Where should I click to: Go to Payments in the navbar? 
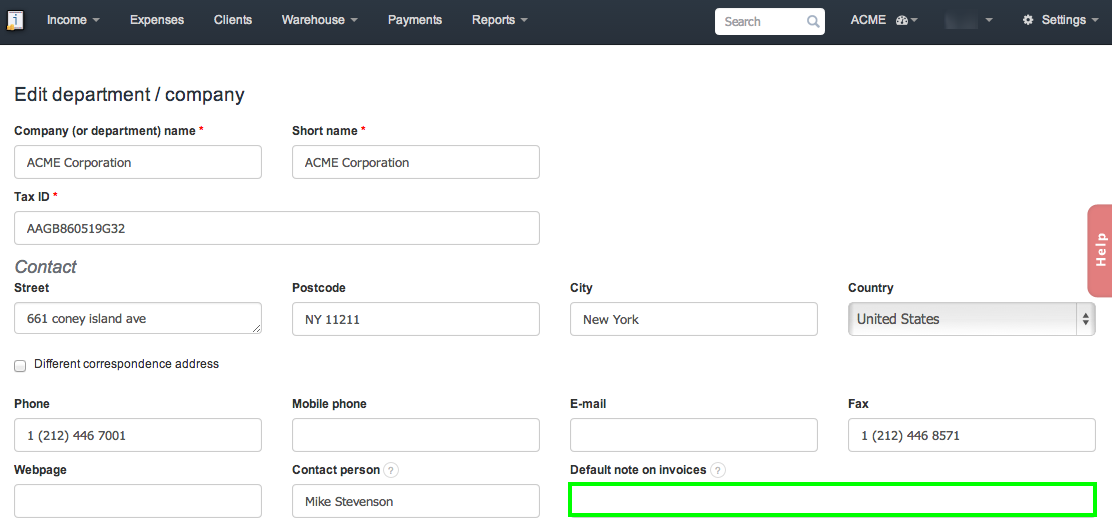click(x=415, y=21)
